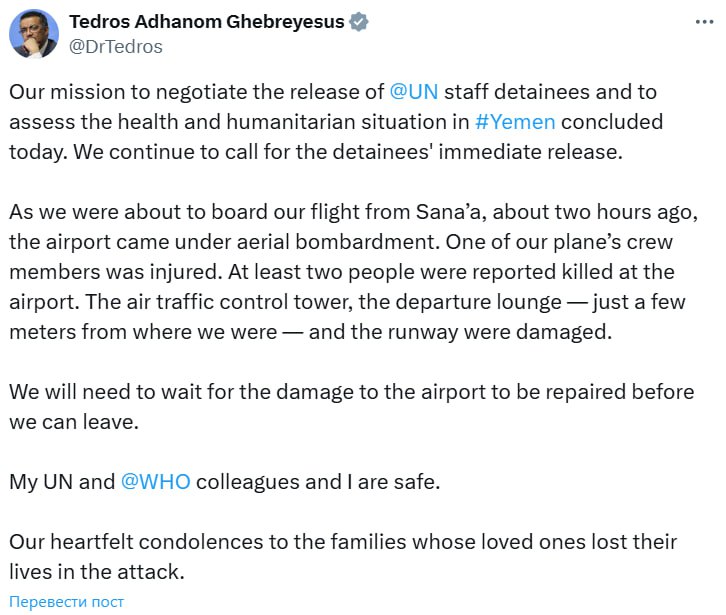Open the Tedros Adhanom Ghebreyesus display name
The width and height of the screenshot is (726, 615).
click(206, 22)
